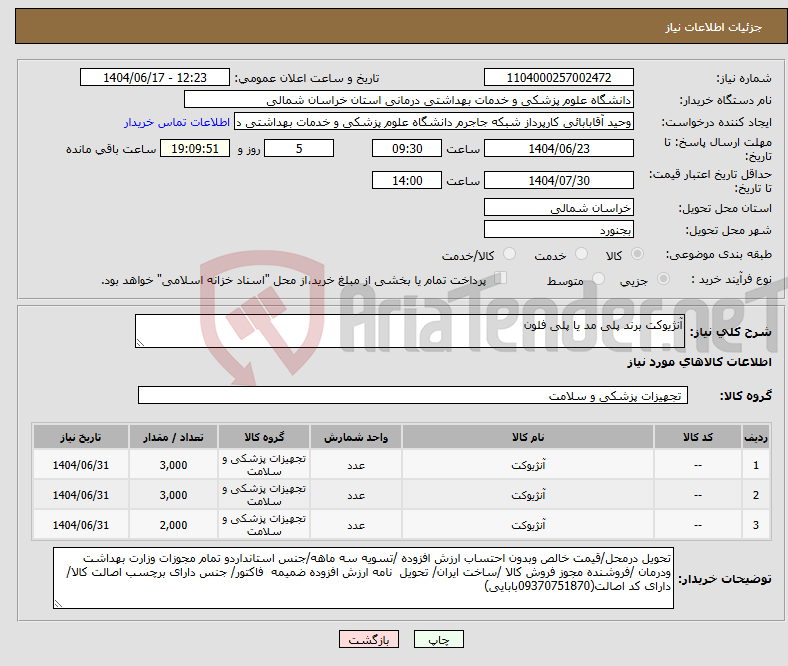Click آنژیوکت item name in row 2

click(528, 495)
